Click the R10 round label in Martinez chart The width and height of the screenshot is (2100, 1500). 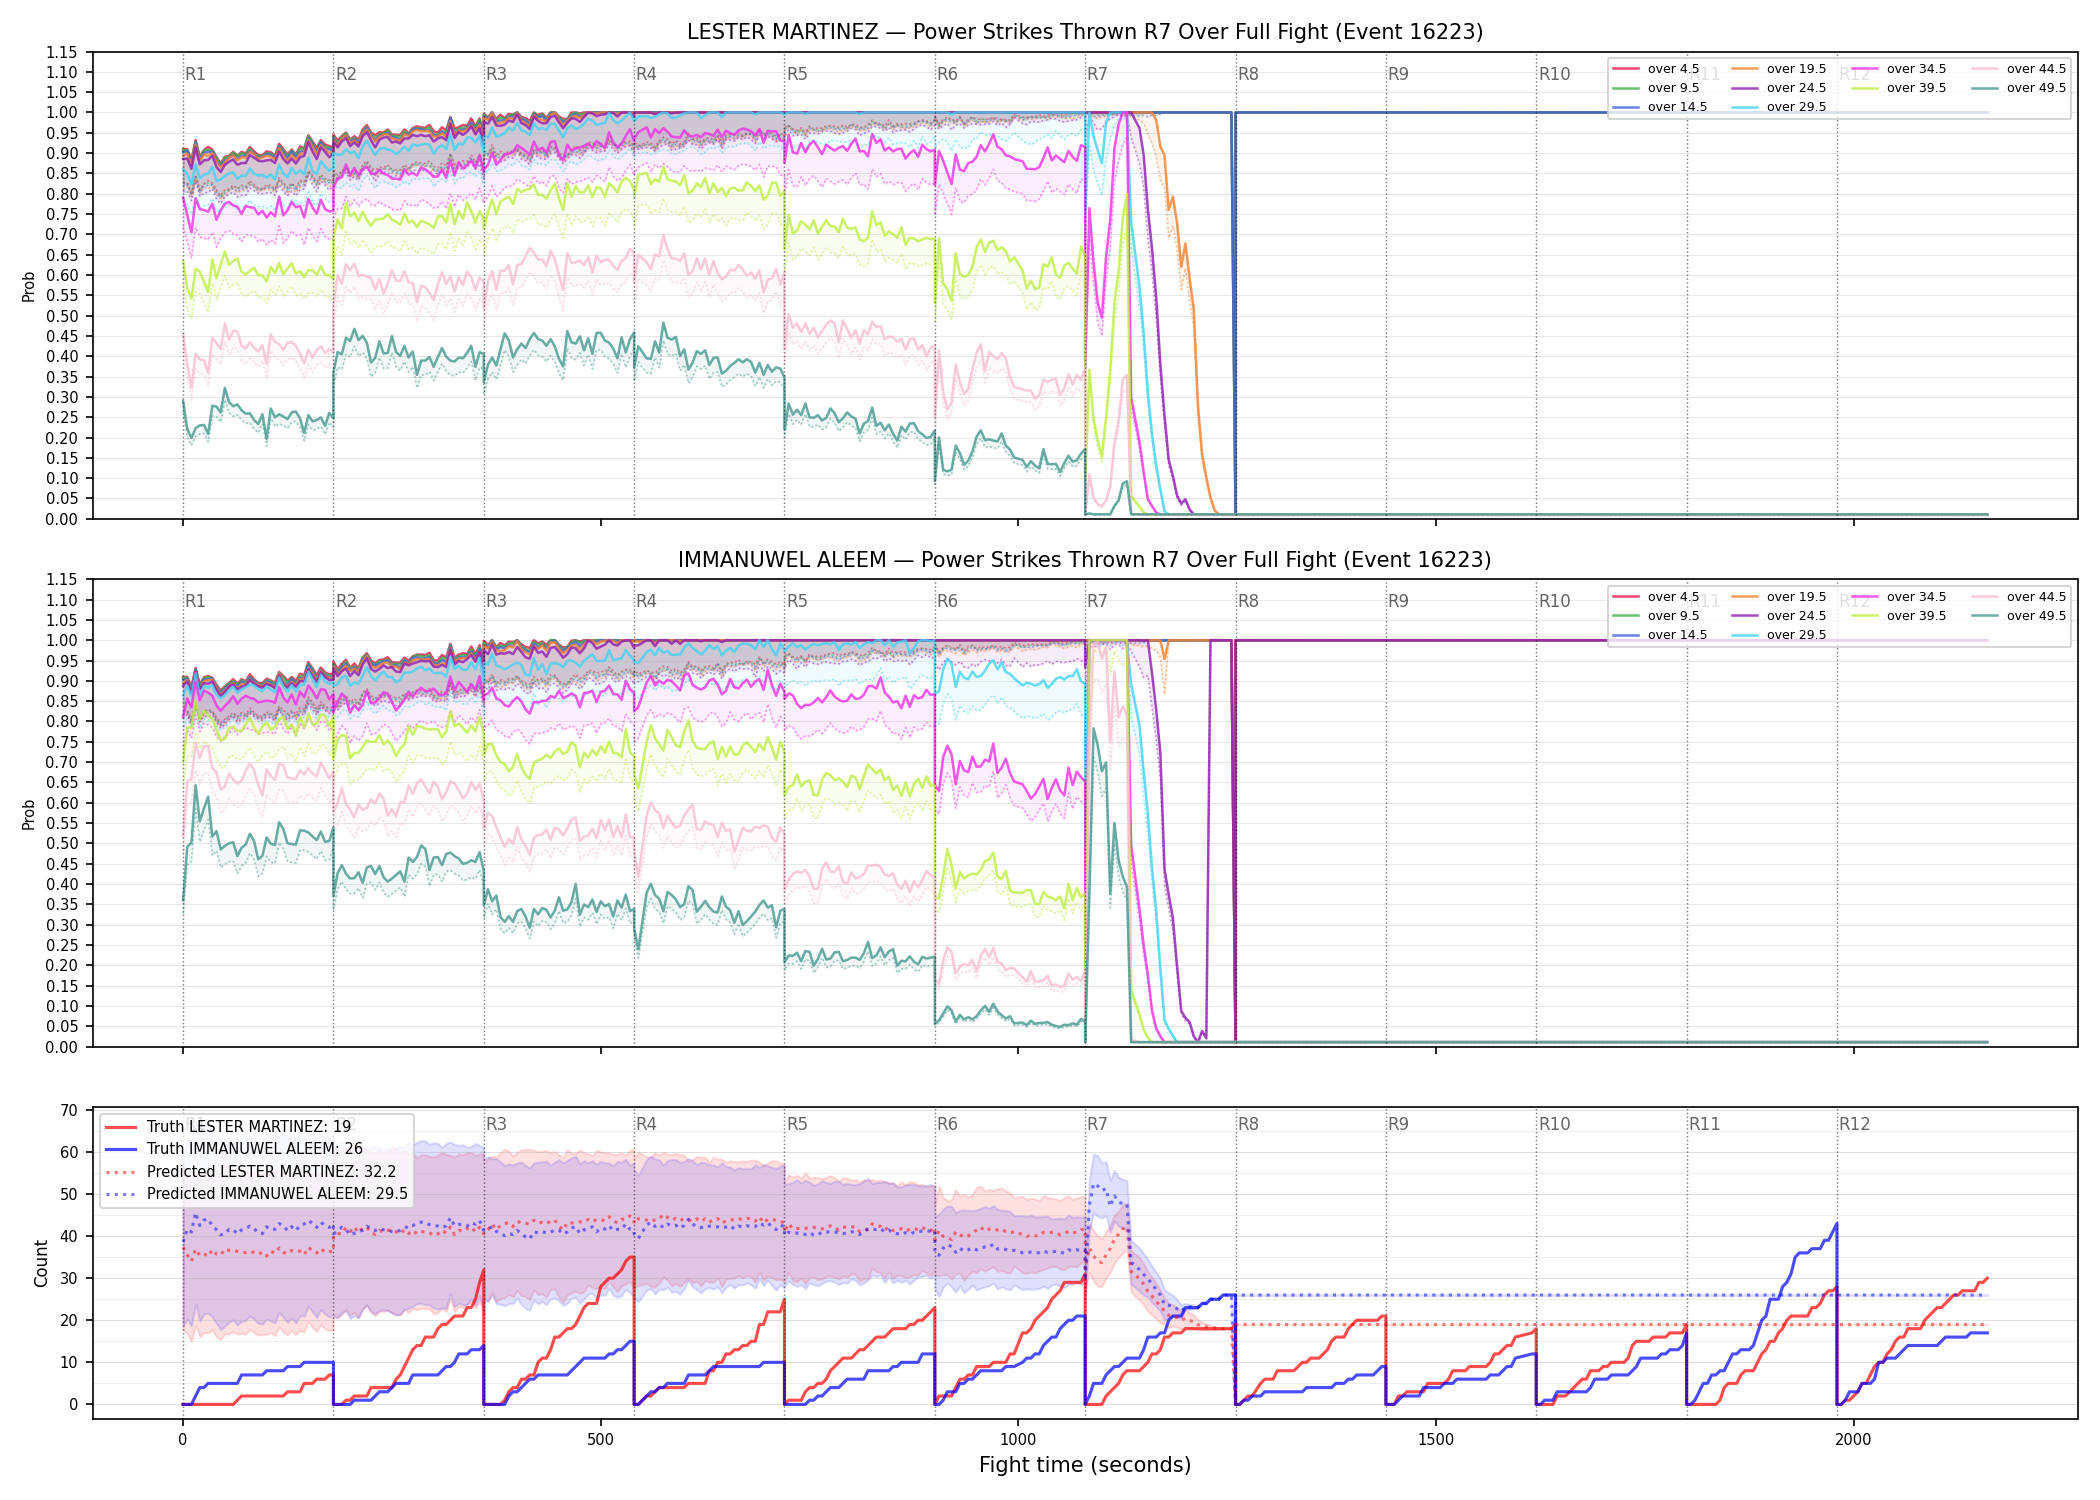click(1554, 74)
